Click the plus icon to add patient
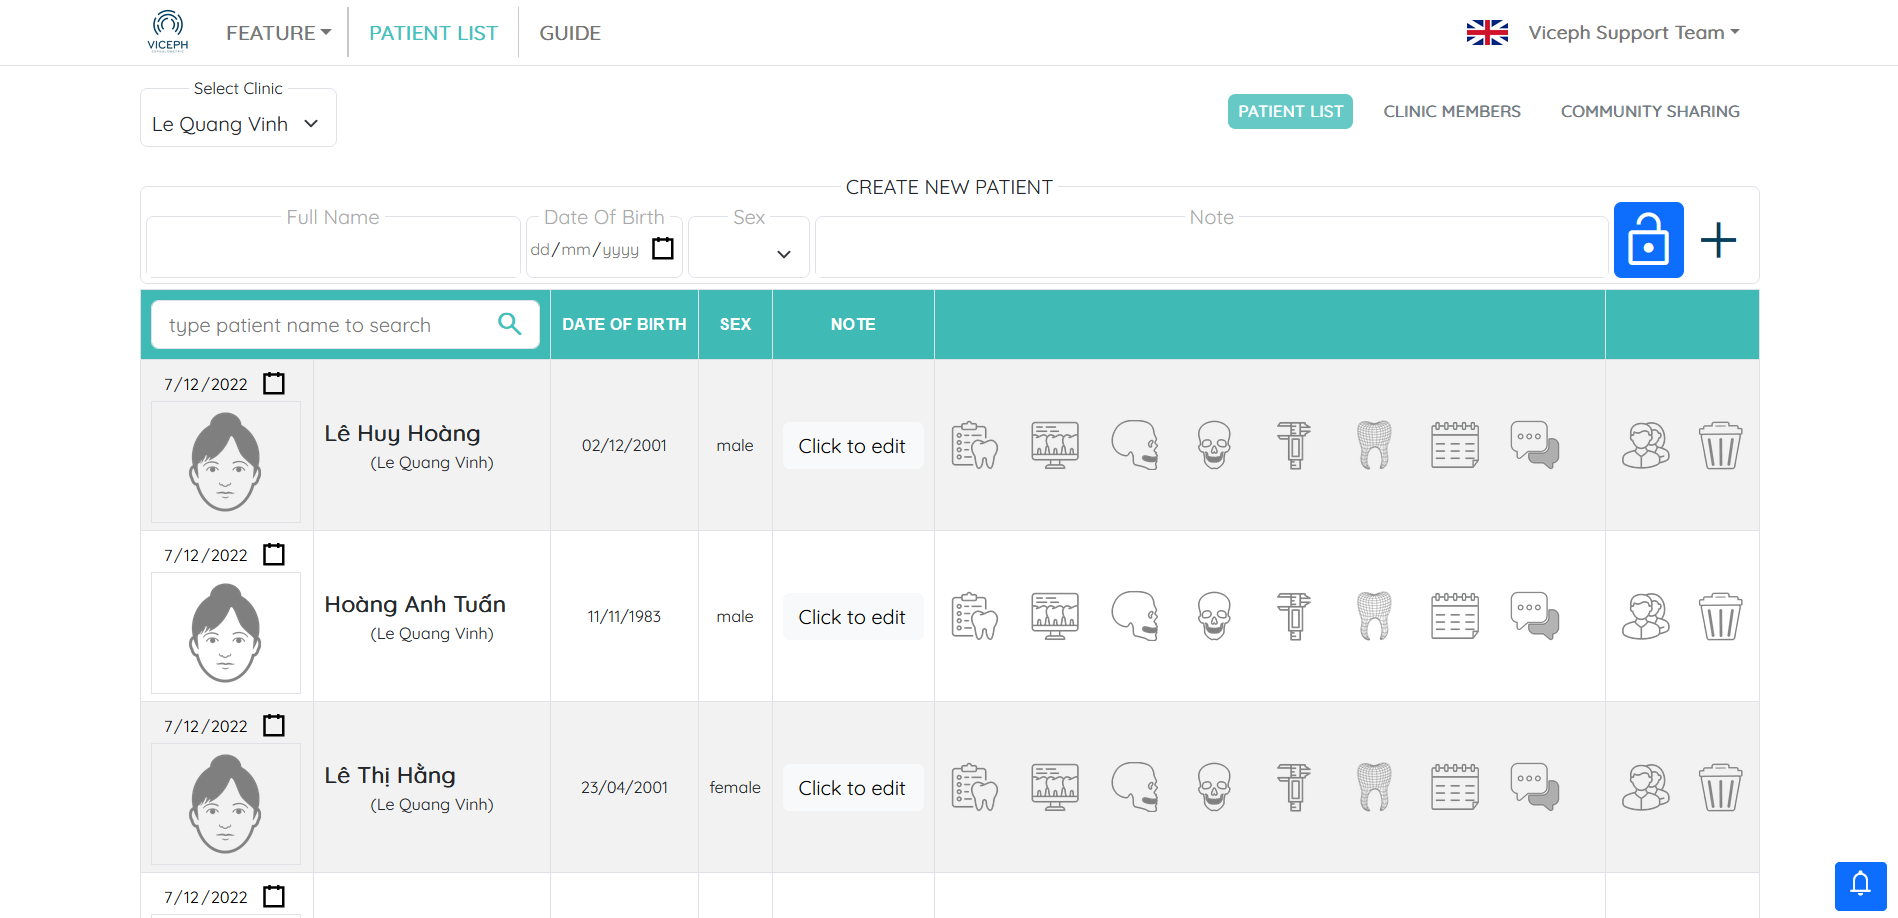This screenshot has height=918, width=1898. coord(1718,240)
